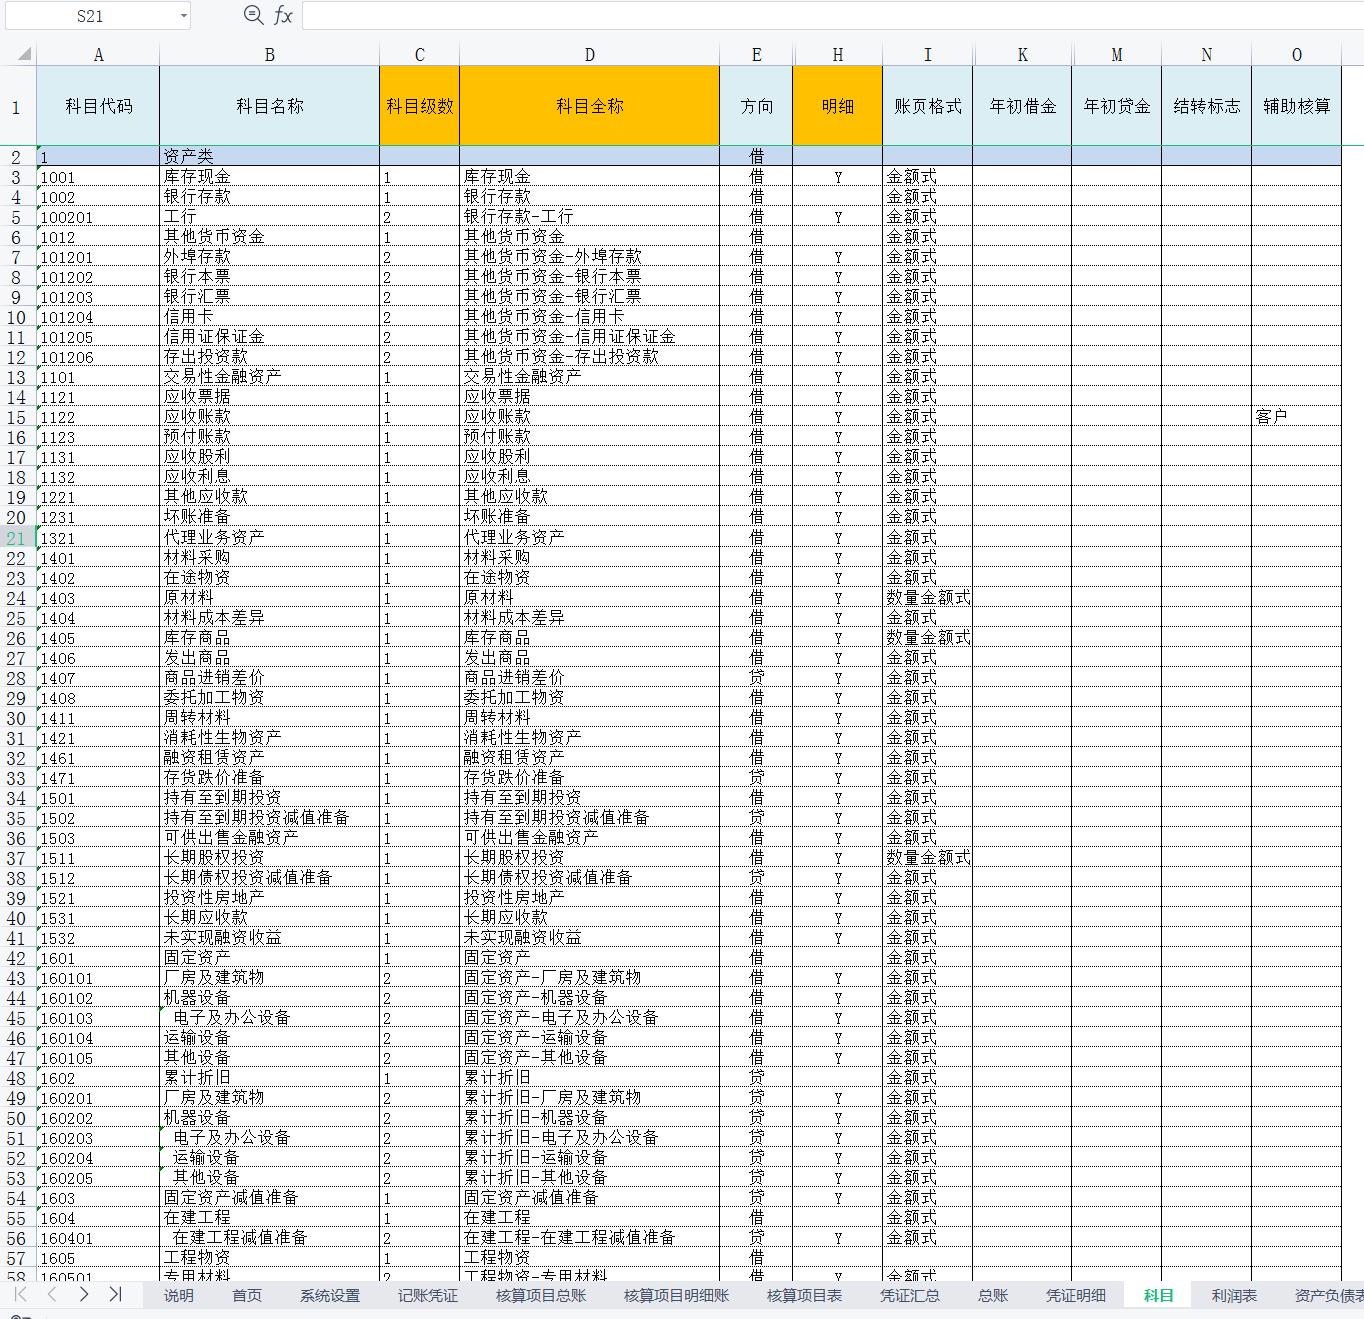Switch to the 凭证明细 sheet tab
The image size is (1364, 1319).
[x=1076, y=1295]
